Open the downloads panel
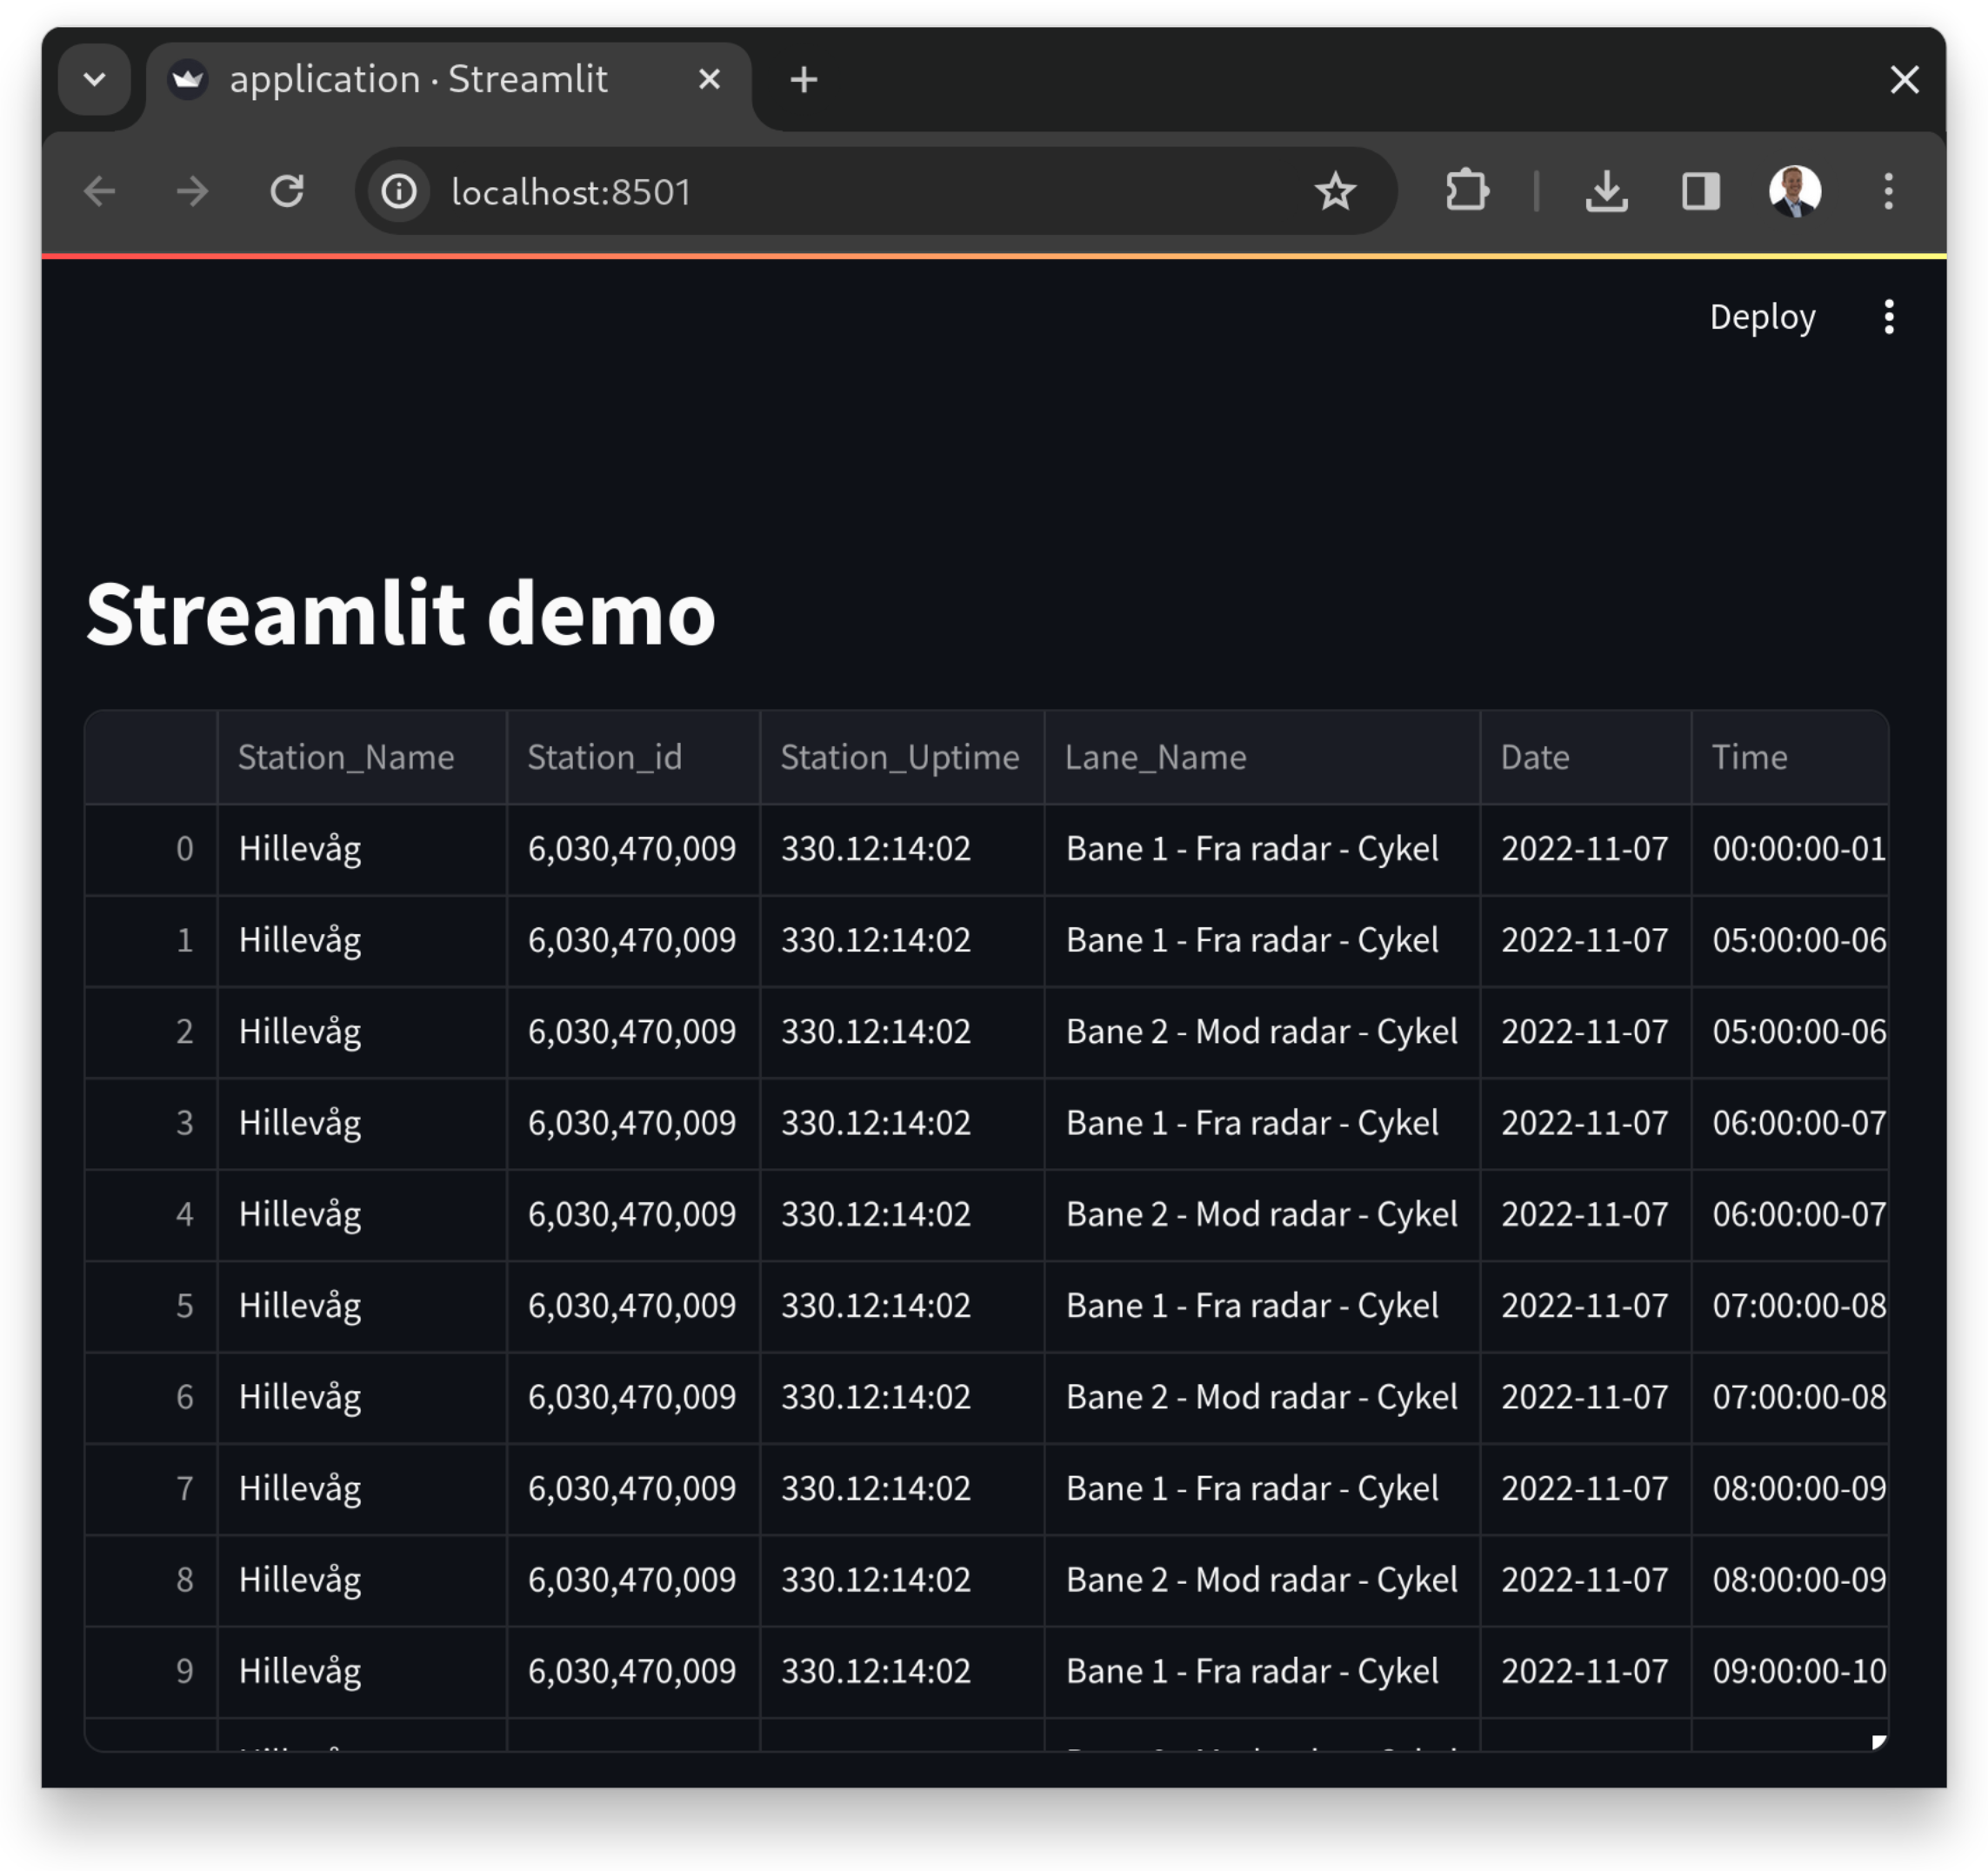Screen dimensions: 1988x1871 (1607, 191)
